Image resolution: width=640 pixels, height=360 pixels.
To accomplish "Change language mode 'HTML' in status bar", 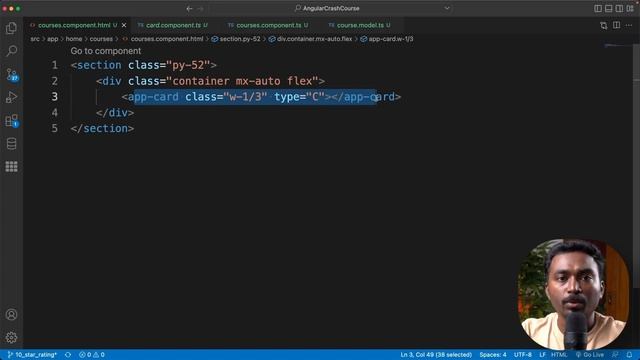I will click(559, 355).
